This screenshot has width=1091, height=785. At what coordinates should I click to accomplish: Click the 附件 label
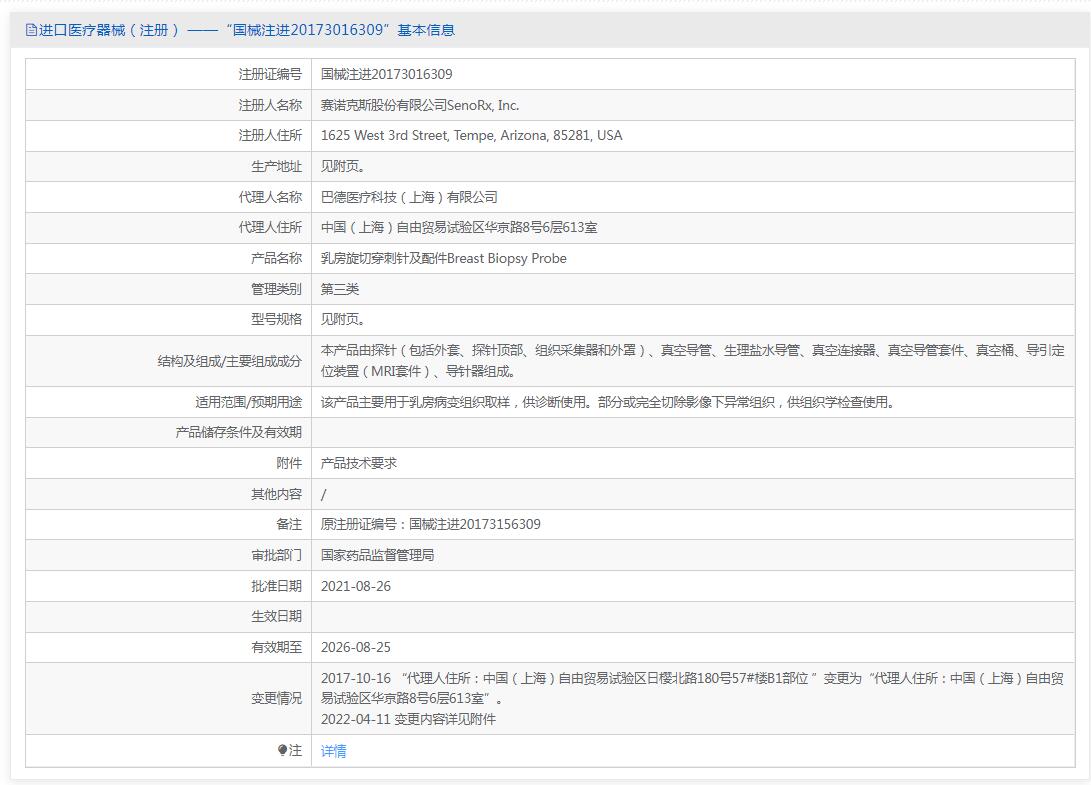289,463
